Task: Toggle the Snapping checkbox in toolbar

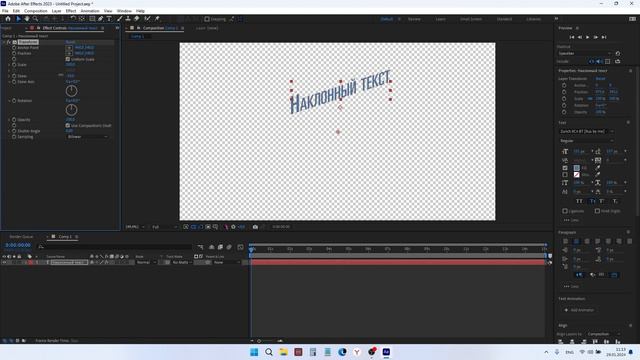Action: 207,19
